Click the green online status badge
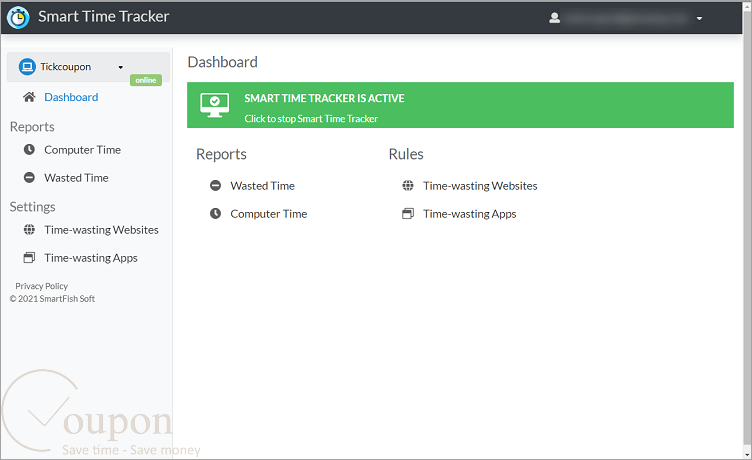Screen dimensions: 752x460 (146, 80)
